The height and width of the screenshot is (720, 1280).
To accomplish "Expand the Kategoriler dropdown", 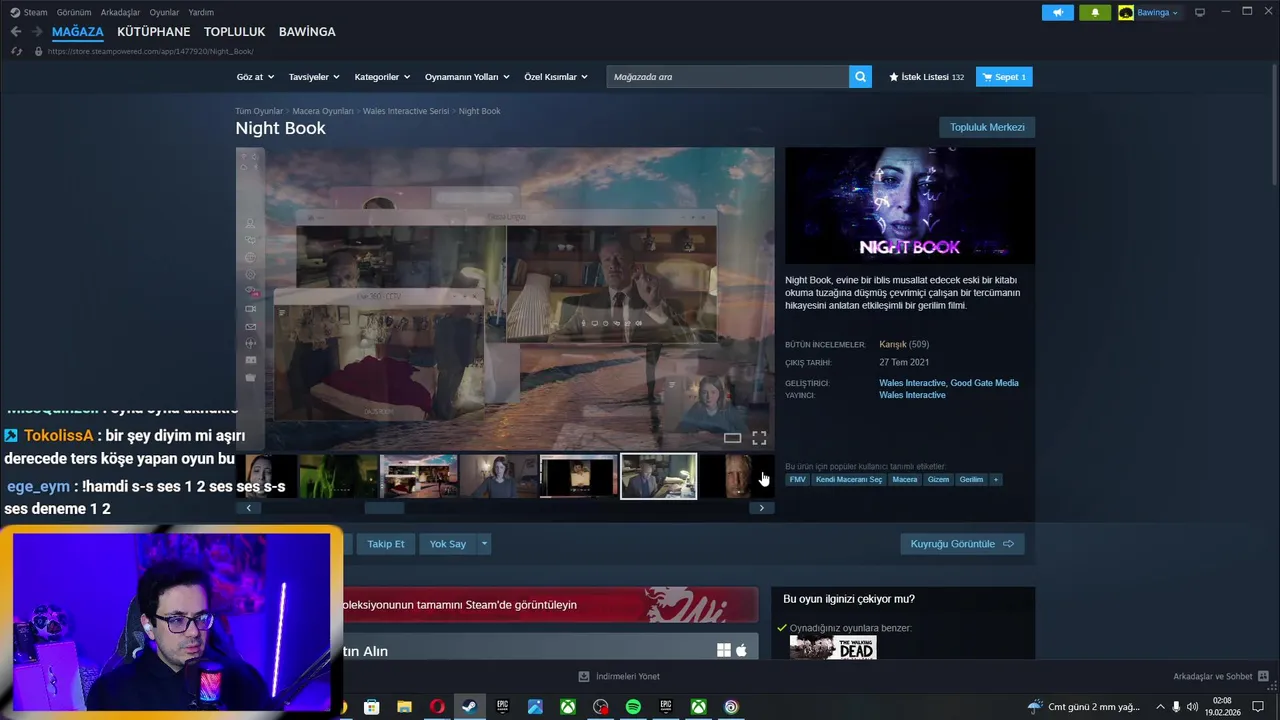I will (x=382, y=77).
